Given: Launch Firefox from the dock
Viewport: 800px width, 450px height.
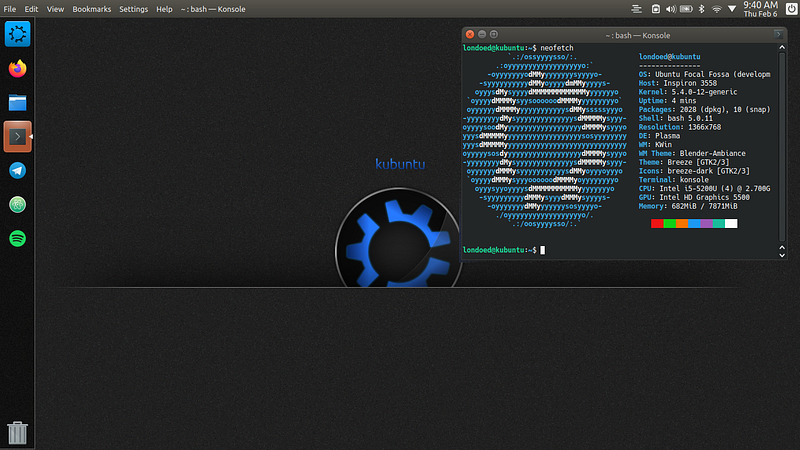Looking at the screenshot, I should tap(17, 68).
